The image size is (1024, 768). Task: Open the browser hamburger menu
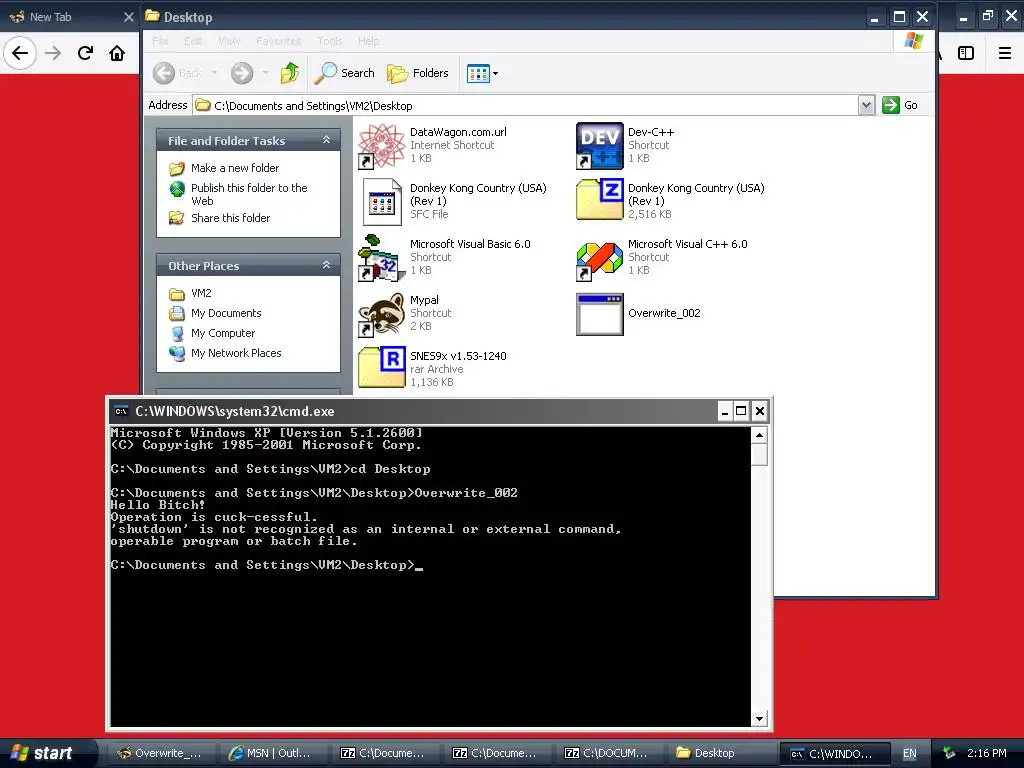click(1005, 53)
